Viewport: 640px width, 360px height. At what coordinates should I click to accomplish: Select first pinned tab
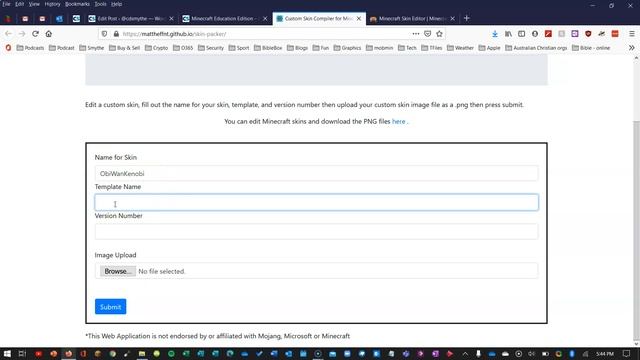8,19
